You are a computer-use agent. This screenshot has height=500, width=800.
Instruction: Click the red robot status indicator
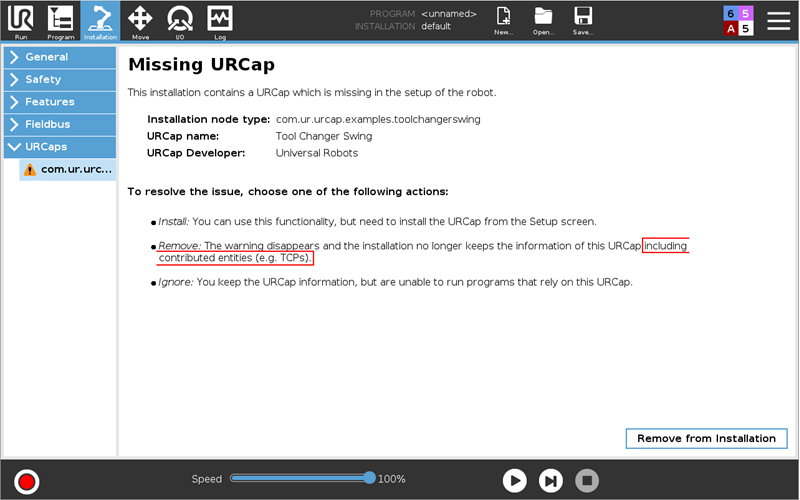pyautogui.click(x=27, y=481)
